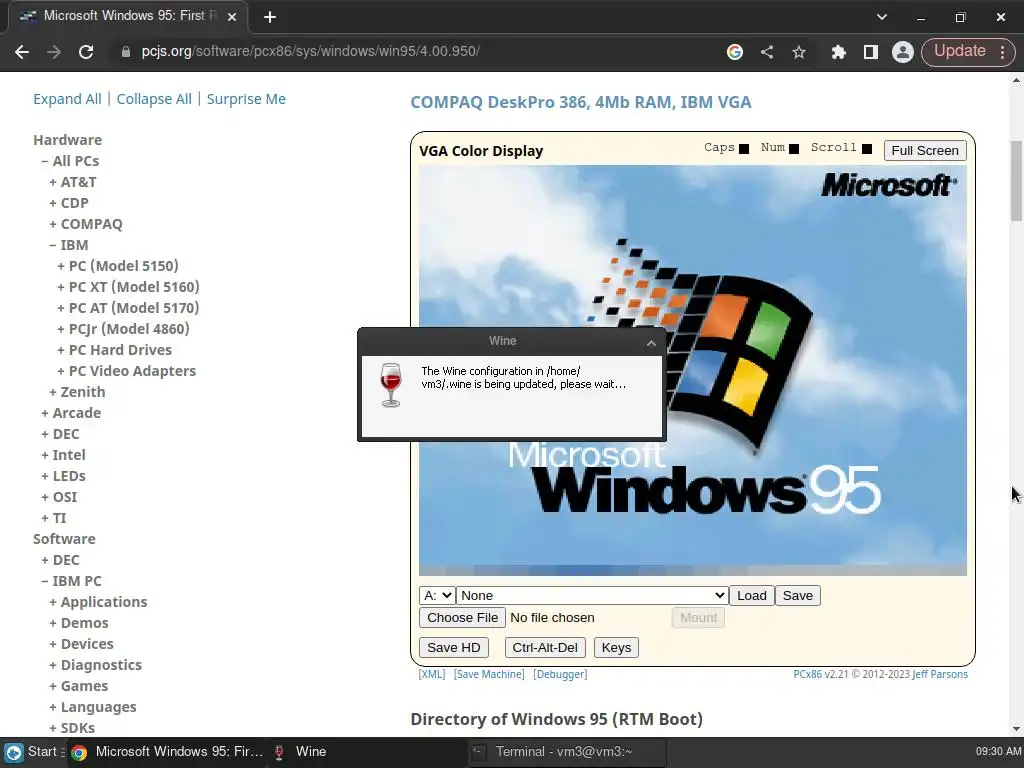This screenshot has width=1024, height=768.
Task: Click the Choose File button
Action: (462, 617)
